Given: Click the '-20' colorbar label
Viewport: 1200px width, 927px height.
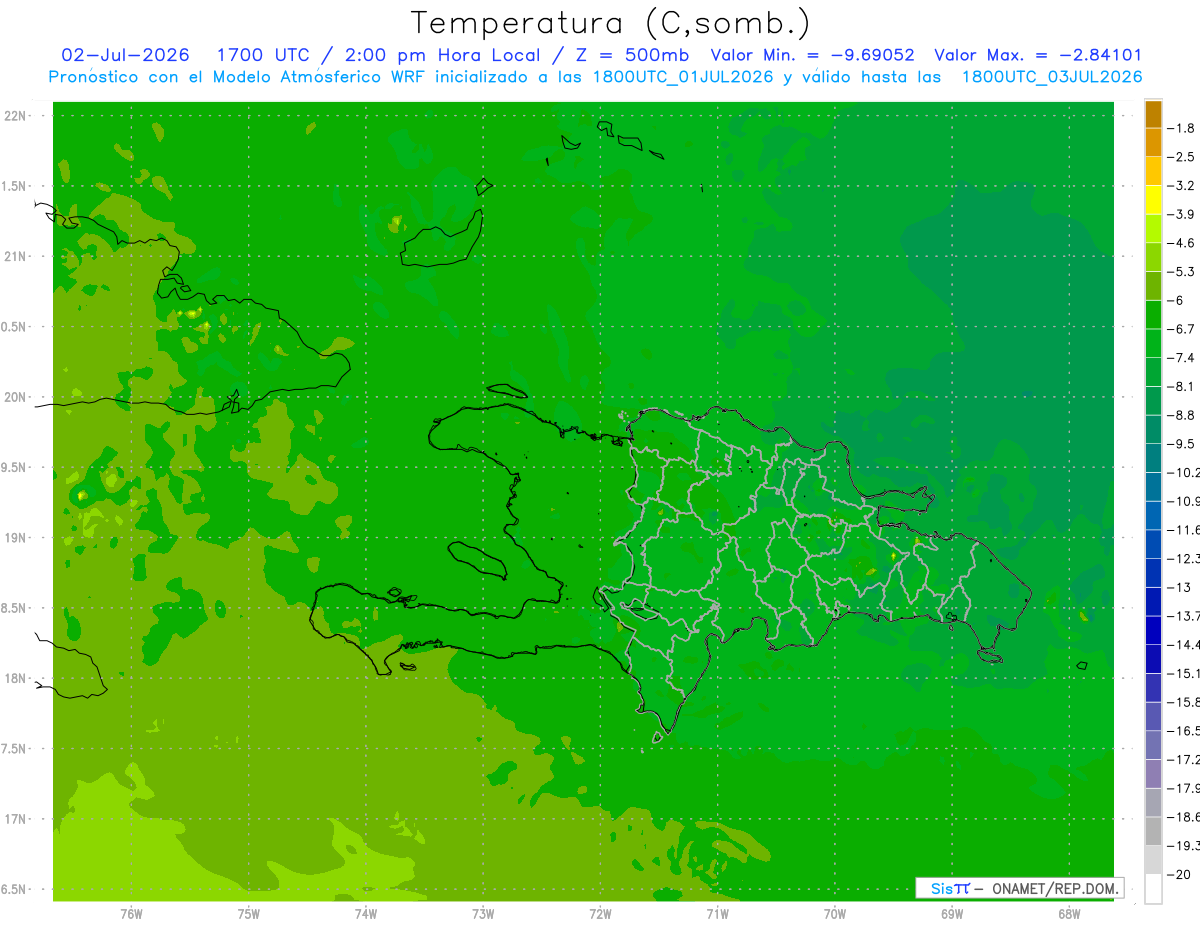Looking at the screenshot, I should tap(1179, 874).
